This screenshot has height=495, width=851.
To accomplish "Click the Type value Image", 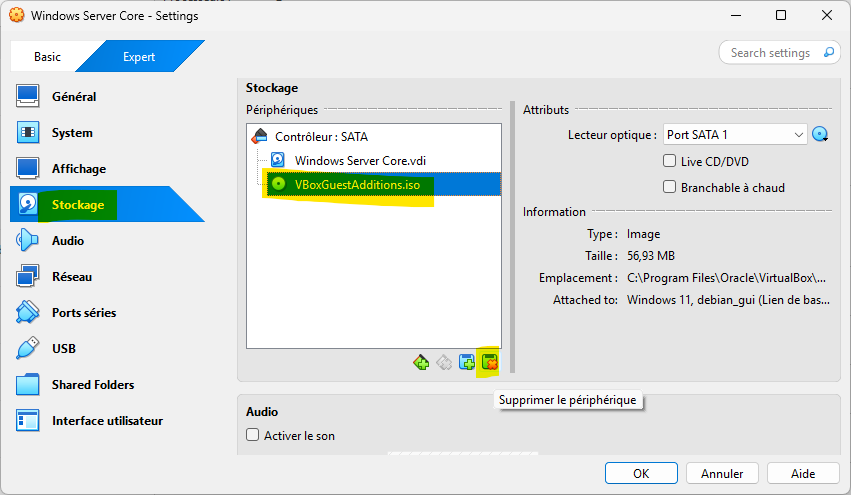I will tap(644, 234).
